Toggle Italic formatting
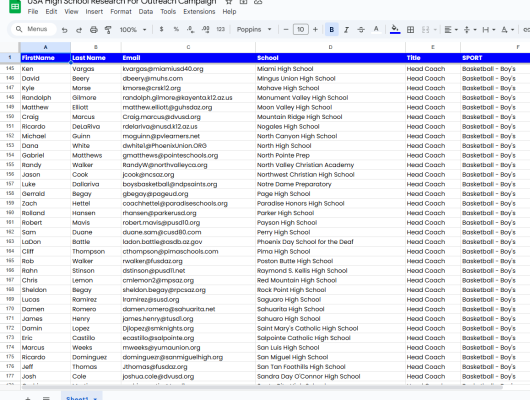 [346, 30]
